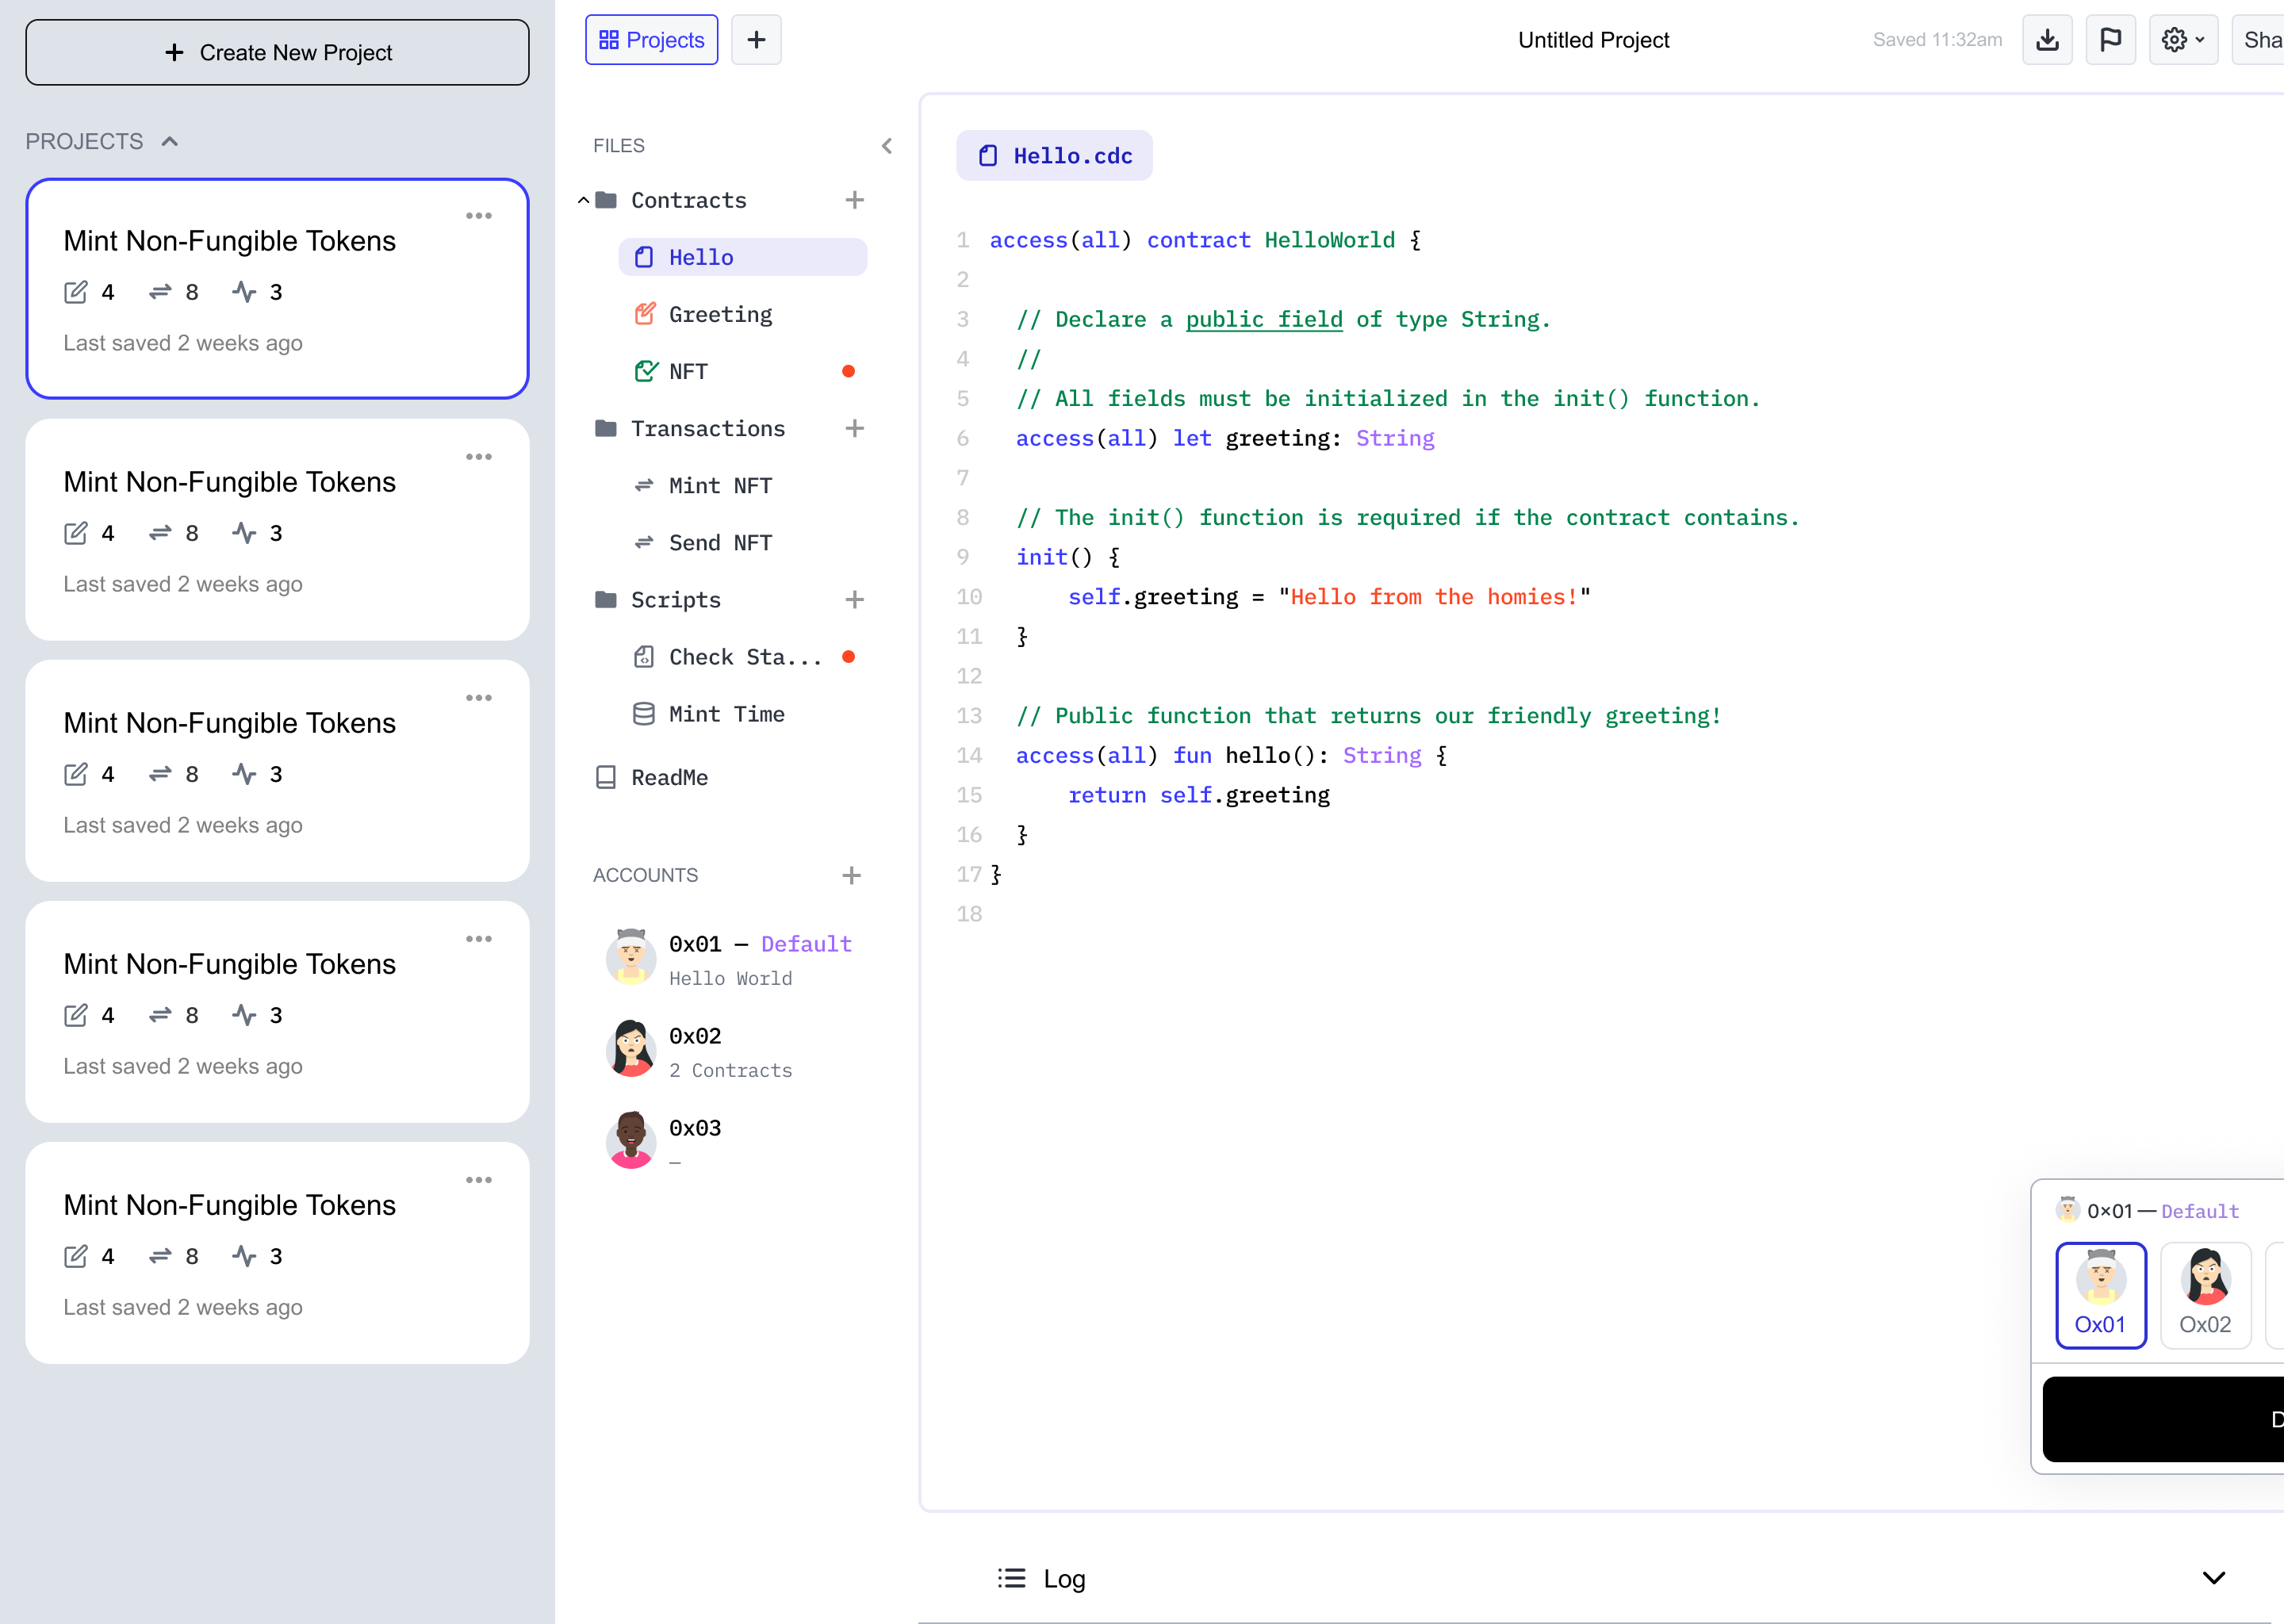Click the Projects navigation button
2284x1624 pixels.
pos(651,39)
